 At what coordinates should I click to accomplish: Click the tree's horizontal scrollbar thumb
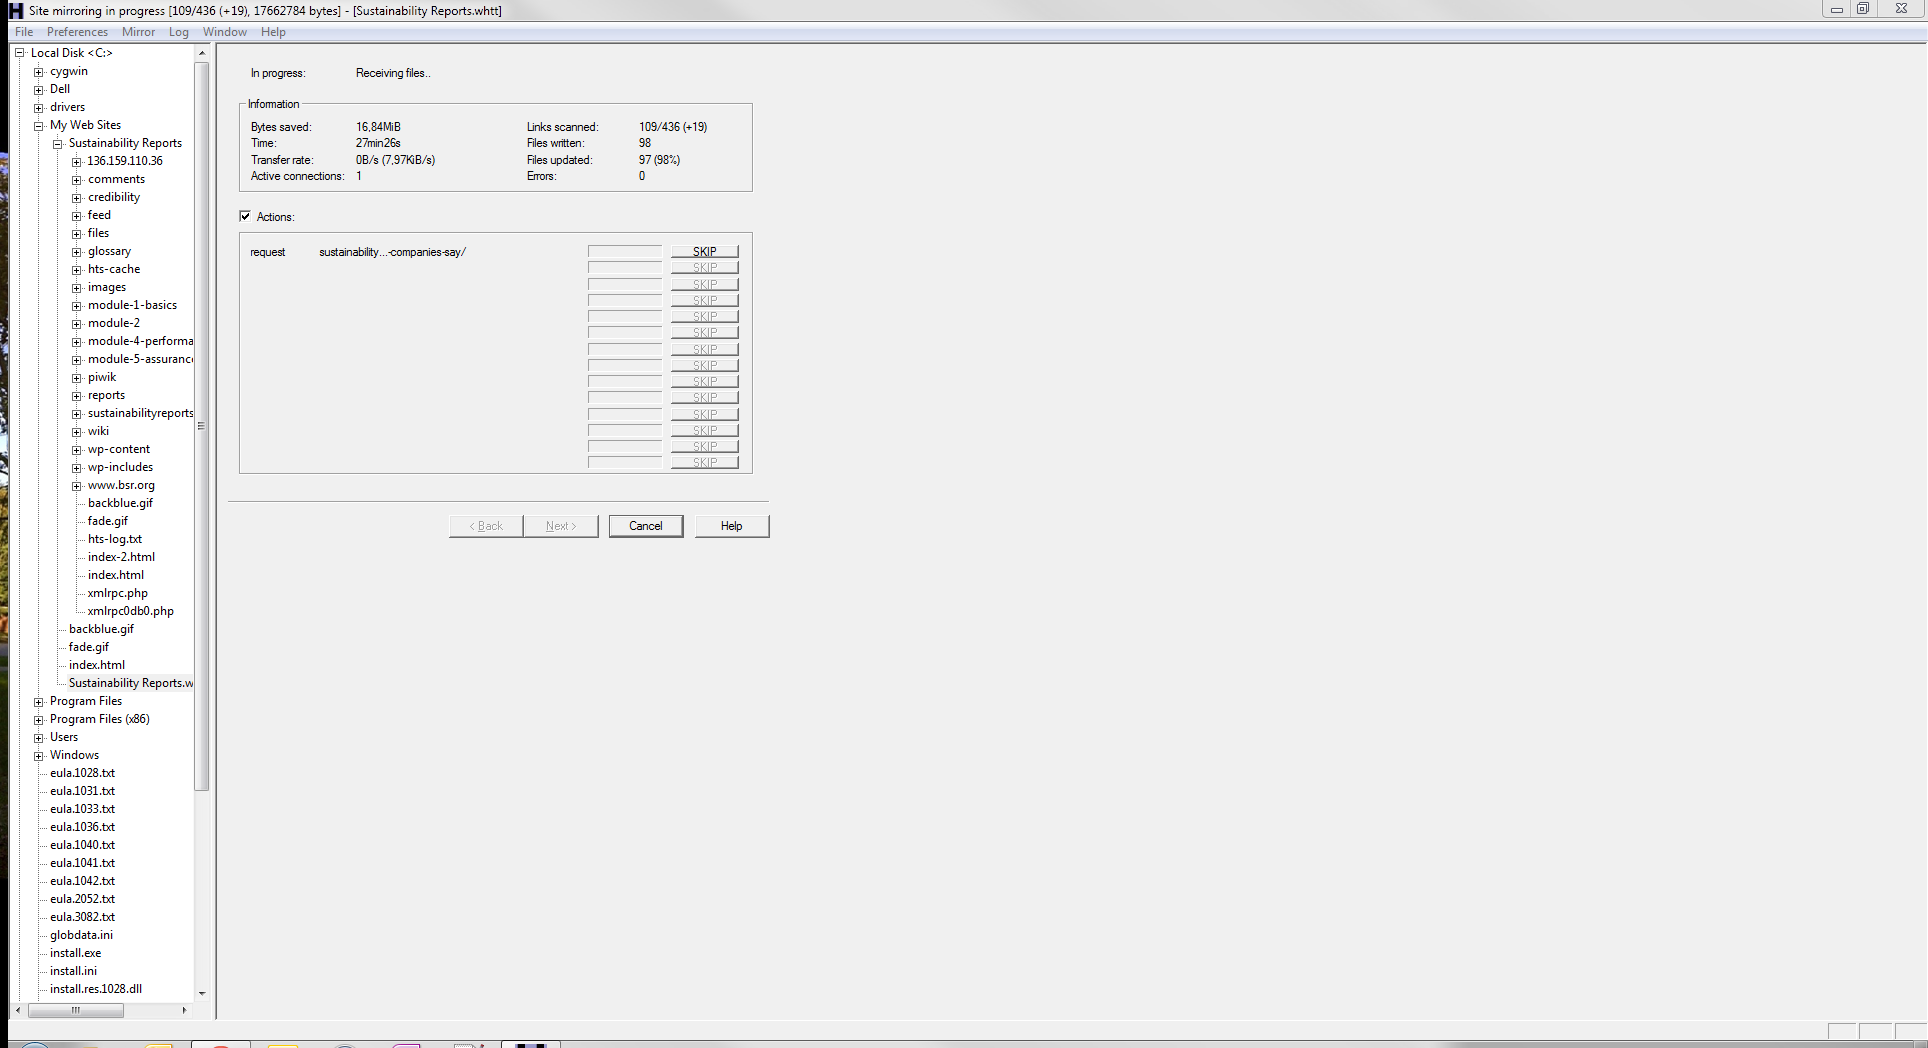point(76,1010)
